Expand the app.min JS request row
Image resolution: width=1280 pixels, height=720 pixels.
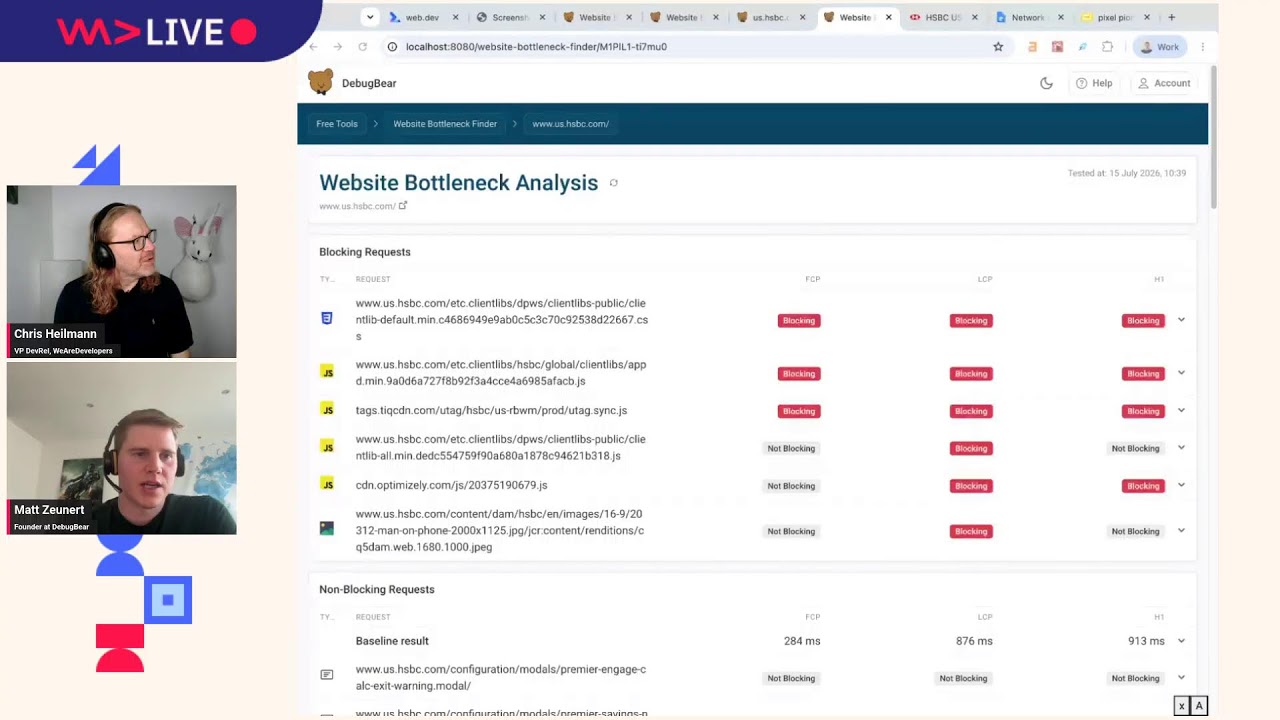pyautogui.click(x=1181, y=373)
